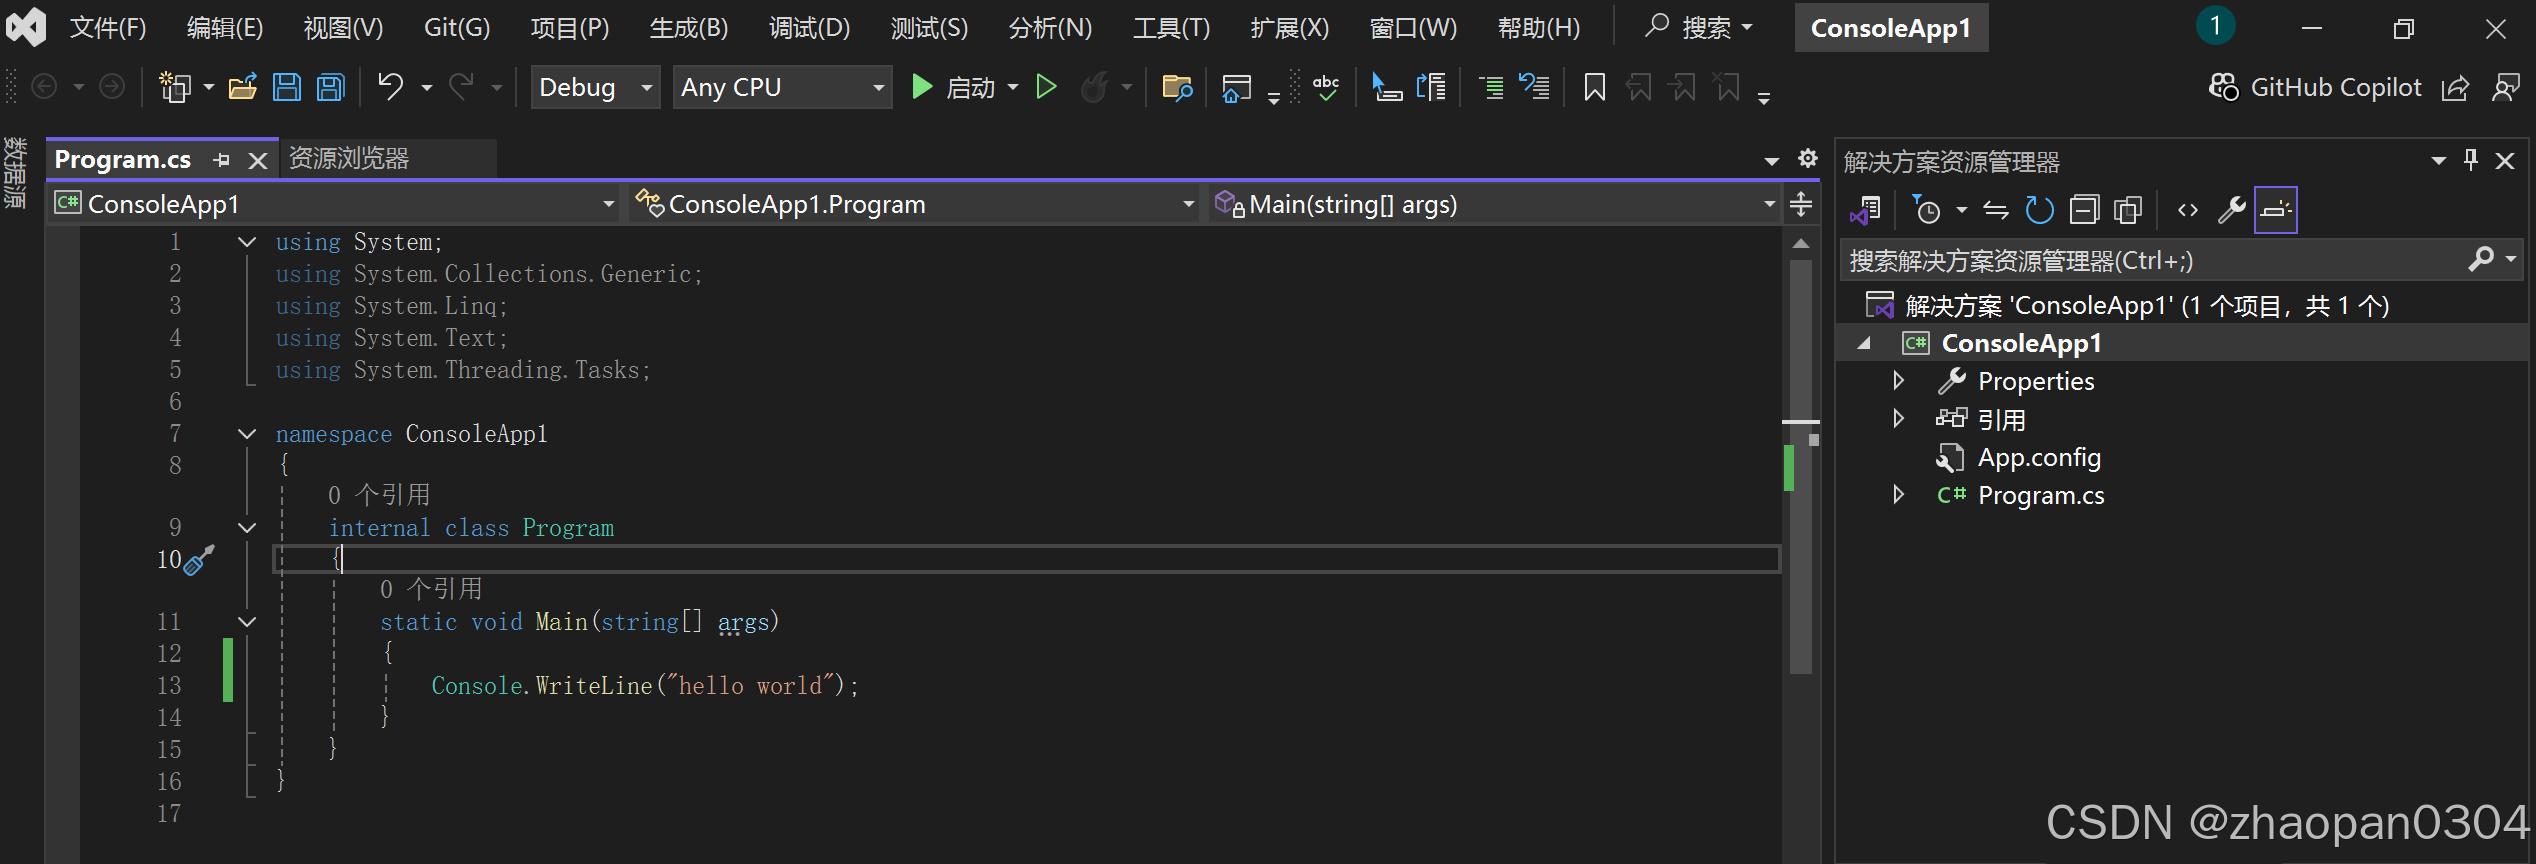
Task: Click the Redo arrow icon
Action: pos(461,87)
